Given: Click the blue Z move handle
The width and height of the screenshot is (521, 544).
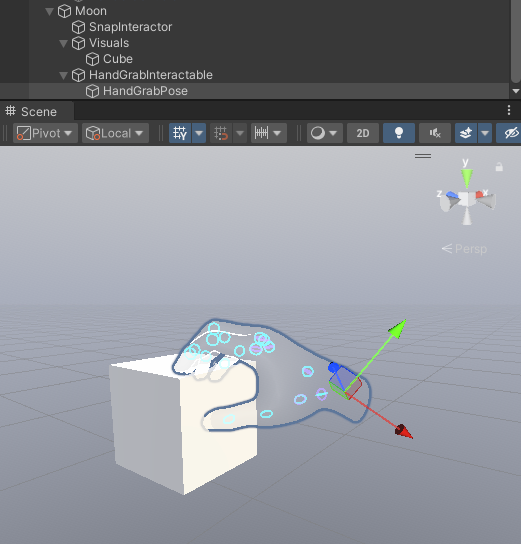Looking at the screenshot, I should [x=334, y=367].
